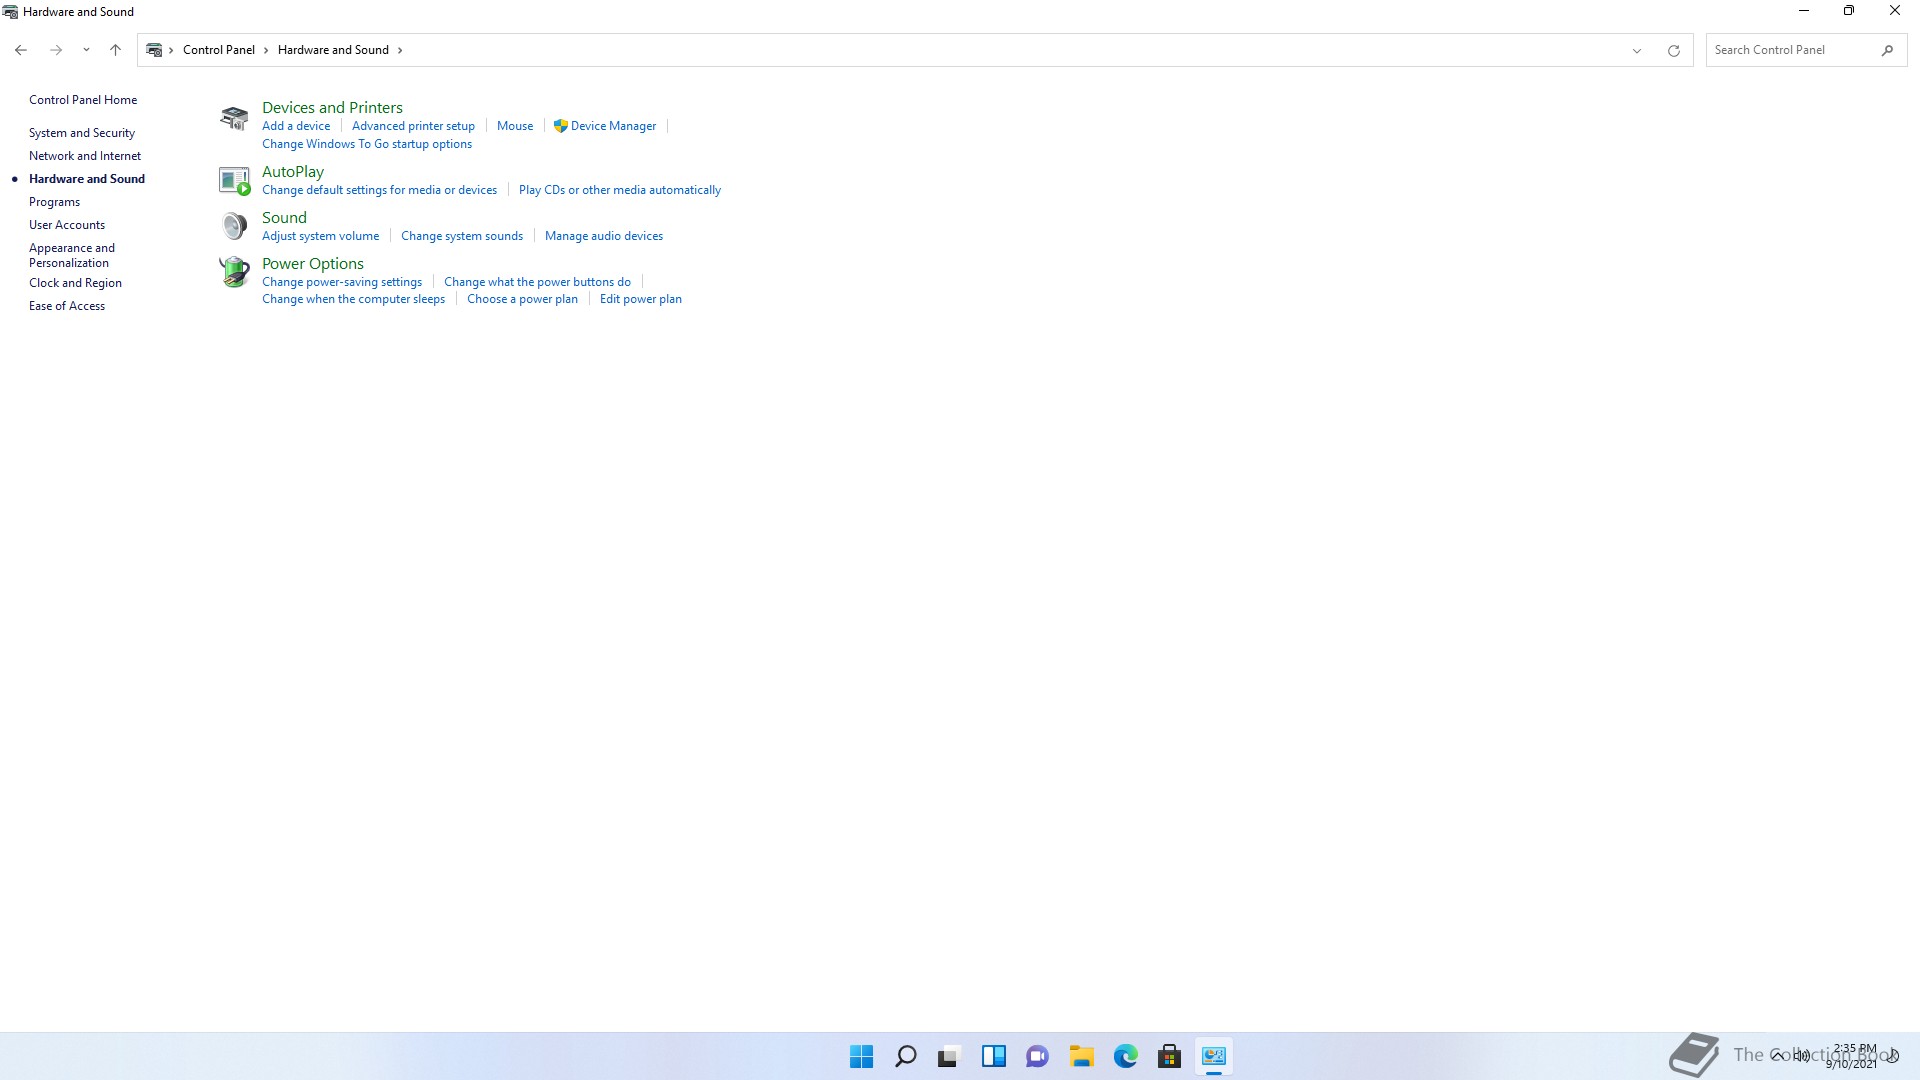
Task: Open Mouse settings
Action: (515, 126)
